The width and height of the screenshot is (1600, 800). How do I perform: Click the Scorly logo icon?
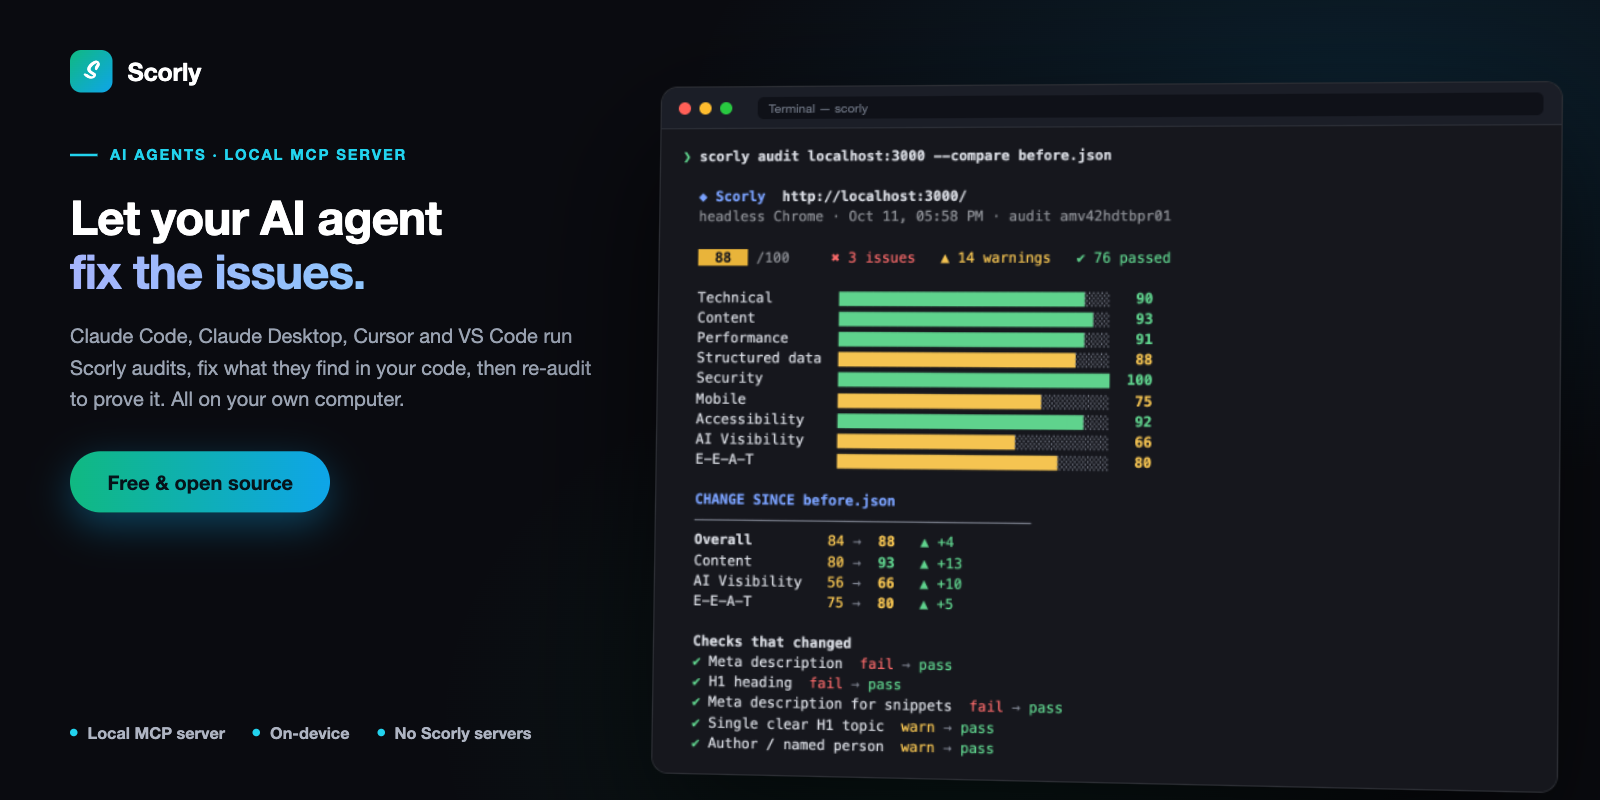click(x=91, y=71)
